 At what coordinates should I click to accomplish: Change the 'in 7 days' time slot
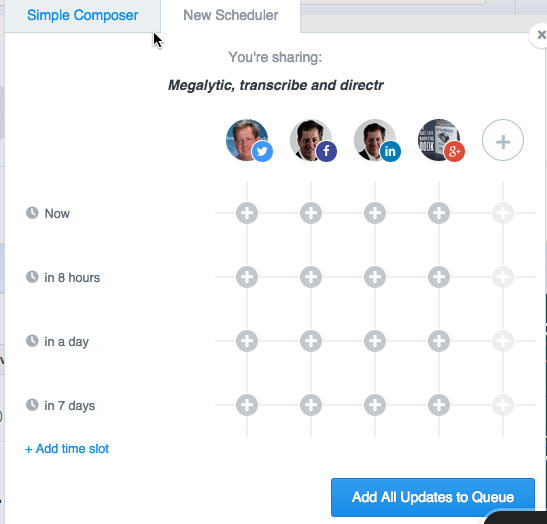[61, 405]
